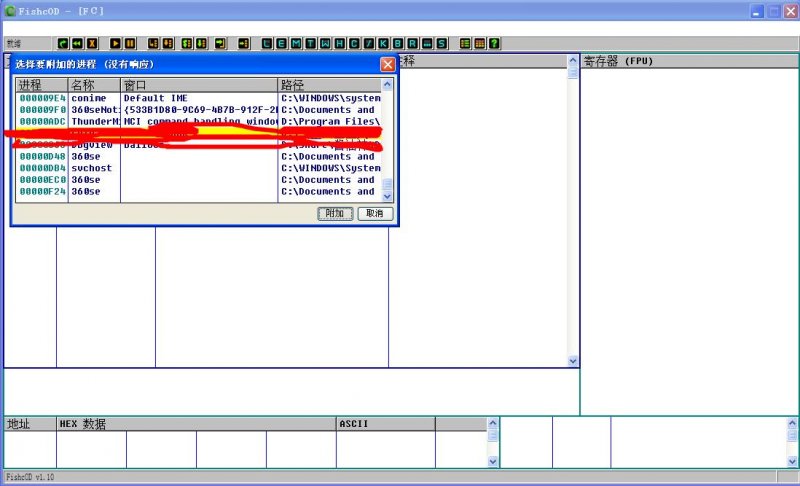This screenshot has height=486, width=800.
Task: Sort process list by 路径 column
Action: 330,85
